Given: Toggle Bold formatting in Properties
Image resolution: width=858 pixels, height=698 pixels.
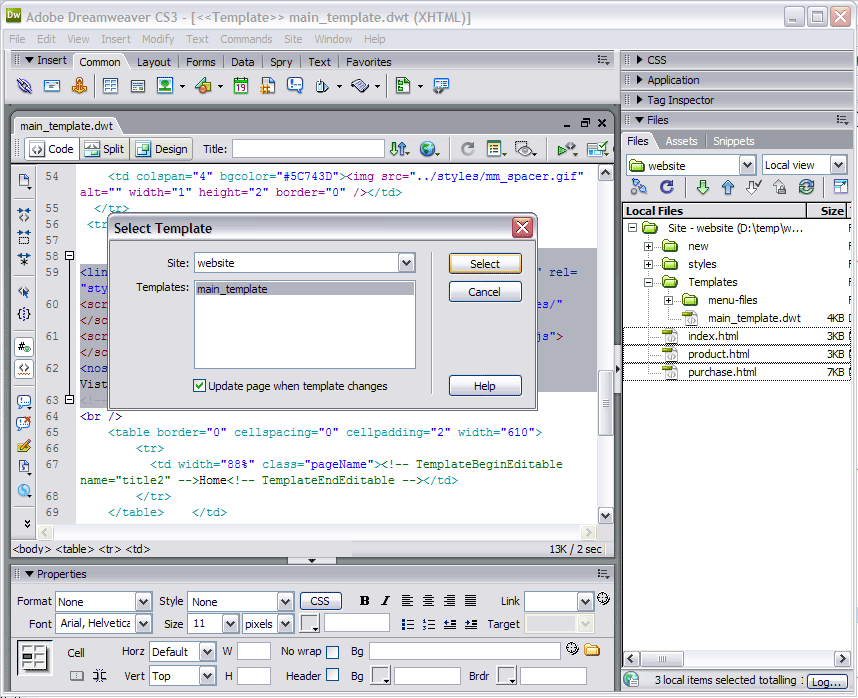Looking at the screenshot, I should 364,601.
